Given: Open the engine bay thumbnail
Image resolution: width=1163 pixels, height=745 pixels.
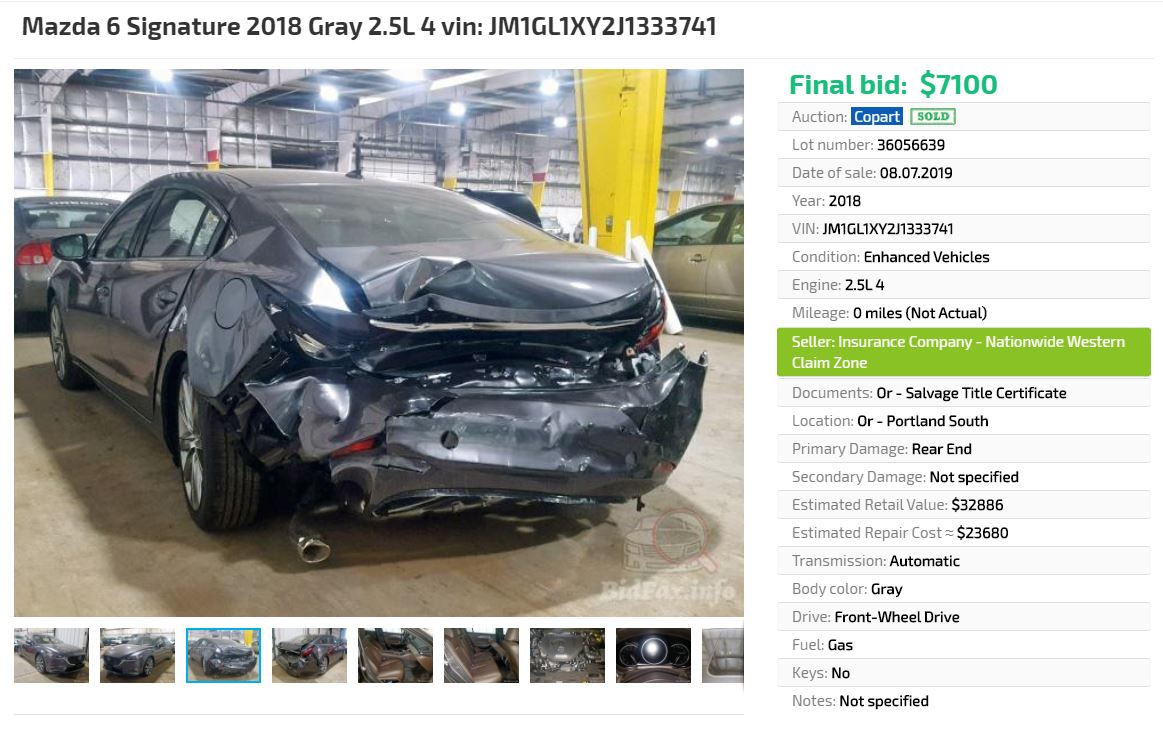Looking at the screenshot, I should point(567,655).
